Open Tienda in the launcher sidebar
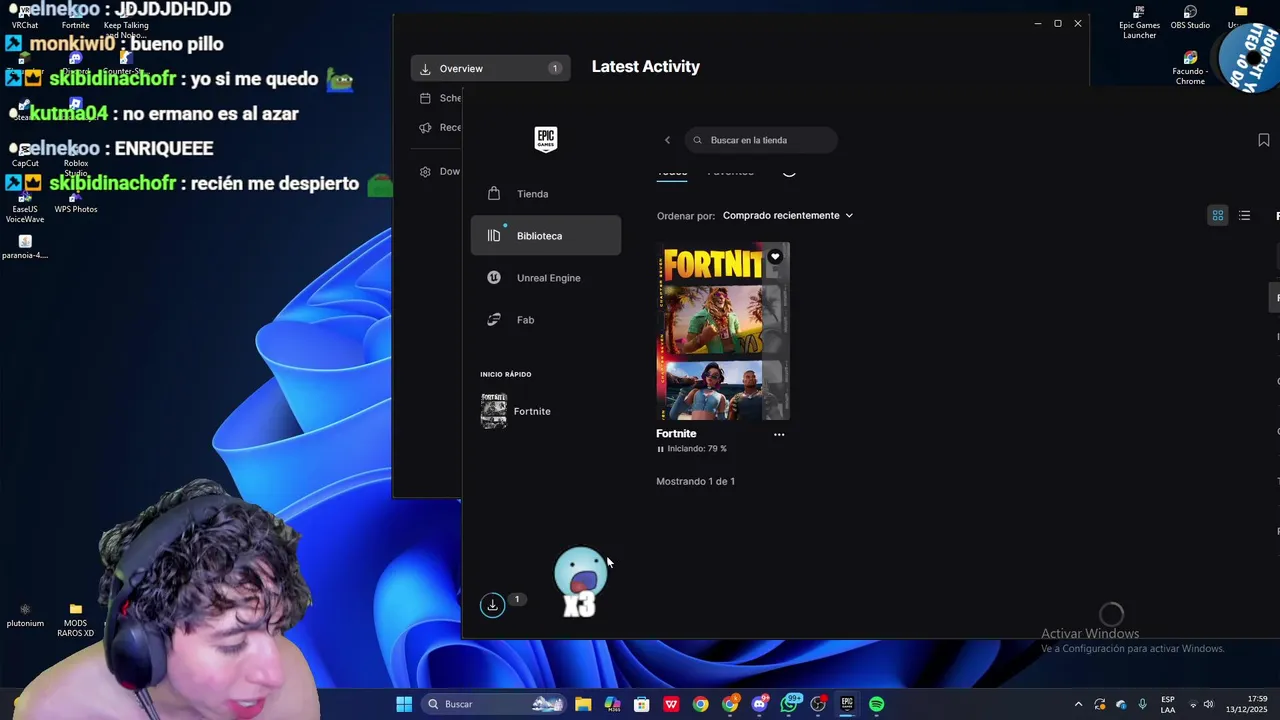This screenshot has width=1280, height=720. (545, 194)
